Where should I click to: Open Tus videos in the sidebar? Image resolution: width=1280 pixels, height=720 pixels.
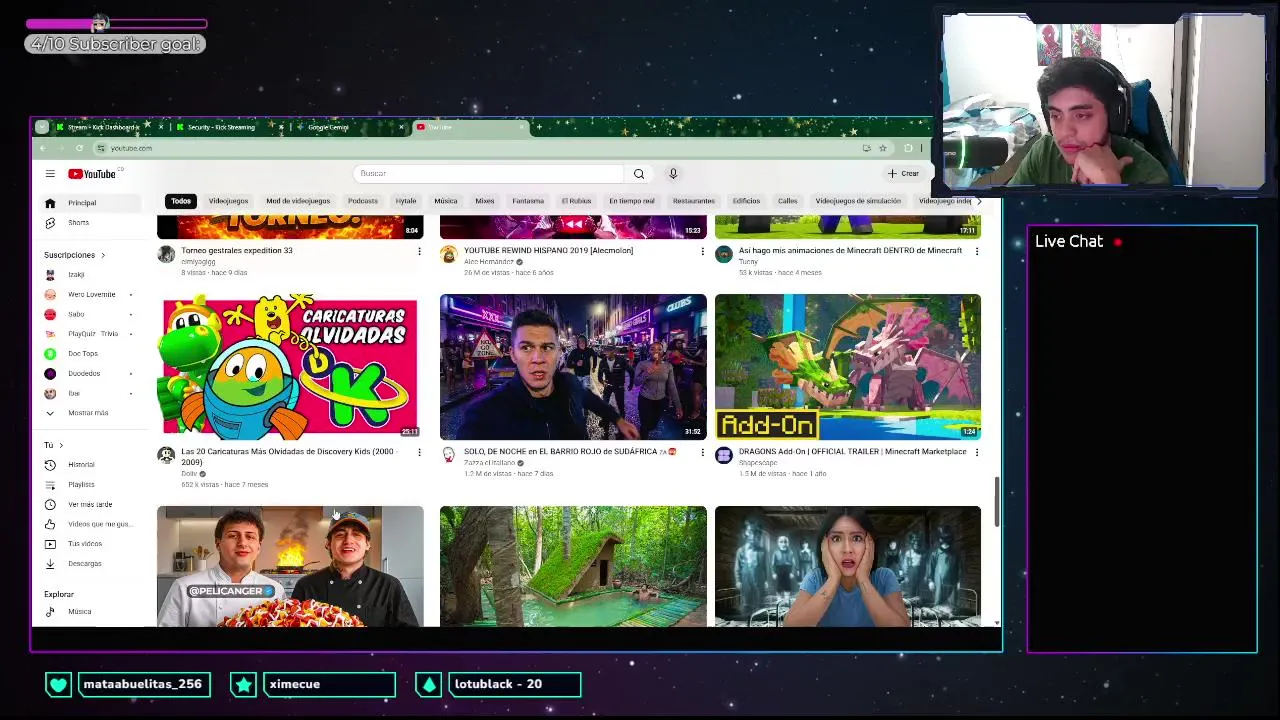(x=88, y=544)
